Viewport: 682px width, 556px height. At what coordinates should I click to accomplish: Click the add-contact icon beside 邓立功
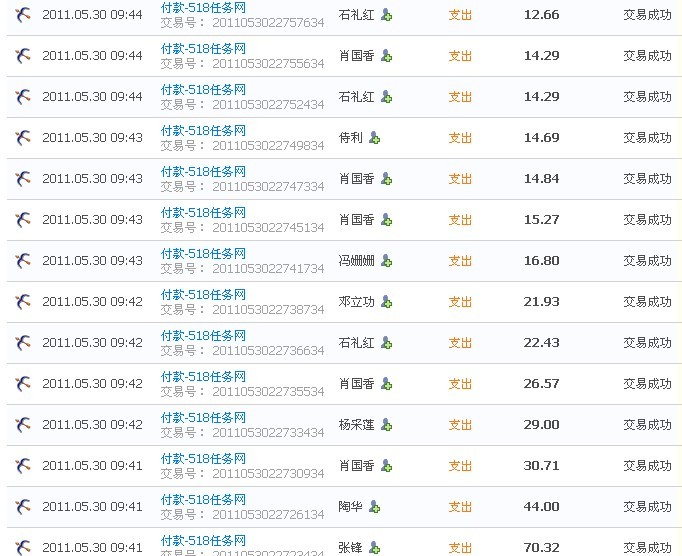[386, 302]
